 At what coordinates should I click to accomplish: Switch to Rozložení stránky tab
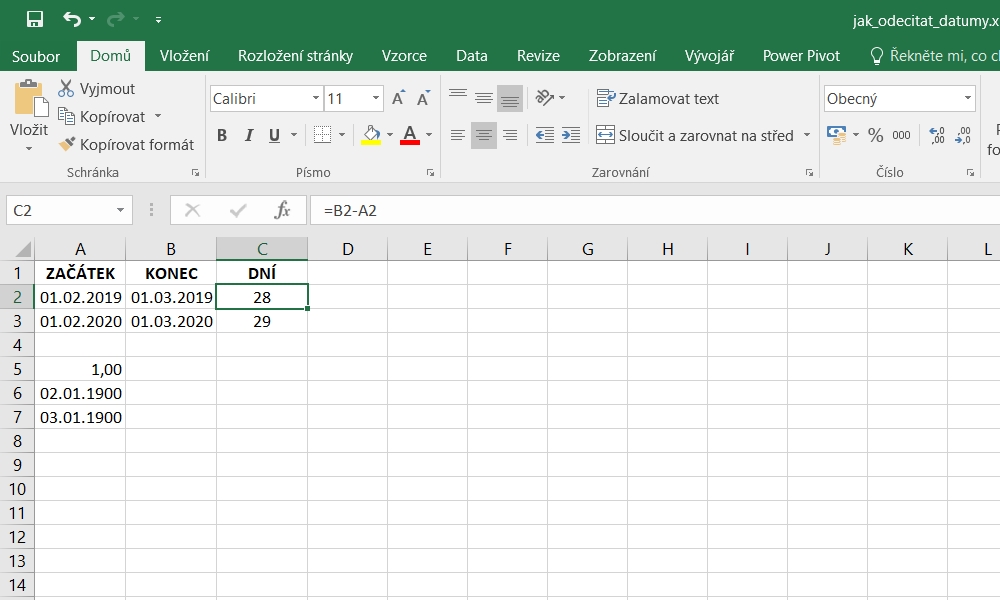295,56
